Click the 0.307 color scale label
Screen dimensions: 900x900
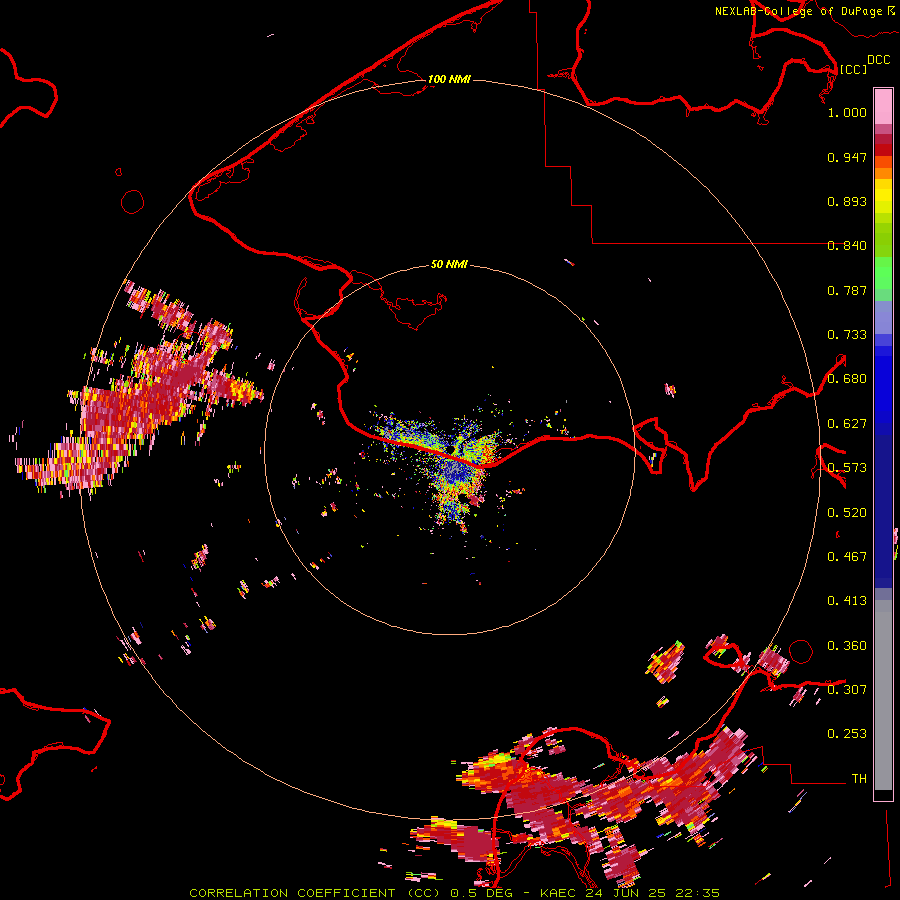(847, 689)
